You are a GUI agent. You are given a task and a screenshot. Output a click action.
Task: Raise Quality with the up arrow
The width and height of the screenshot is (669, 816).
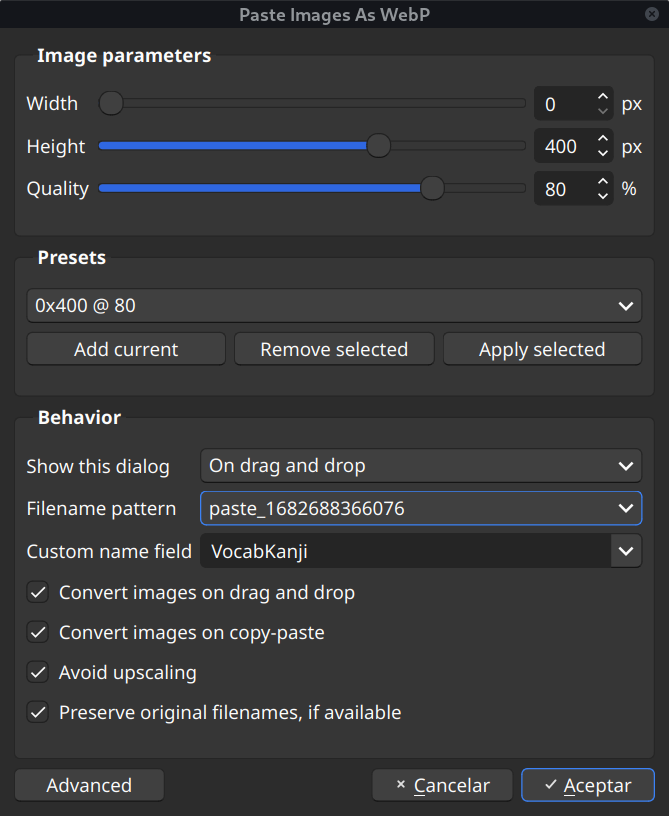(602, 182)
